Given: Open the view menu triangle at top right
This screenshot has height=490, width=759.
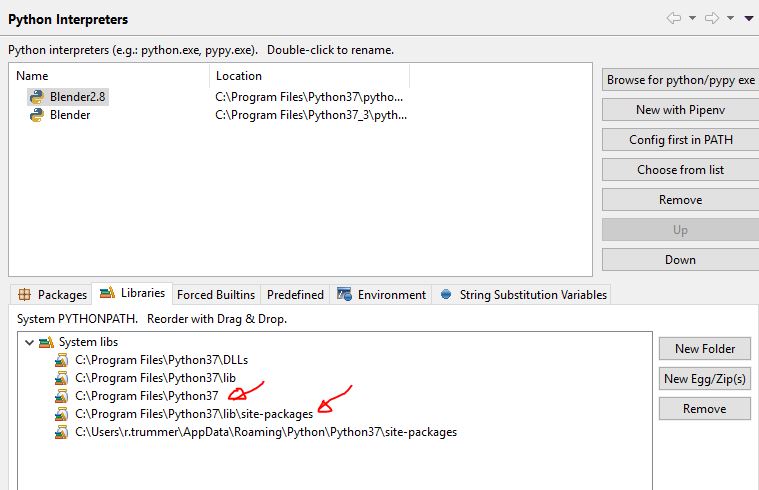Looking at the screenshot, I should 749,18.
